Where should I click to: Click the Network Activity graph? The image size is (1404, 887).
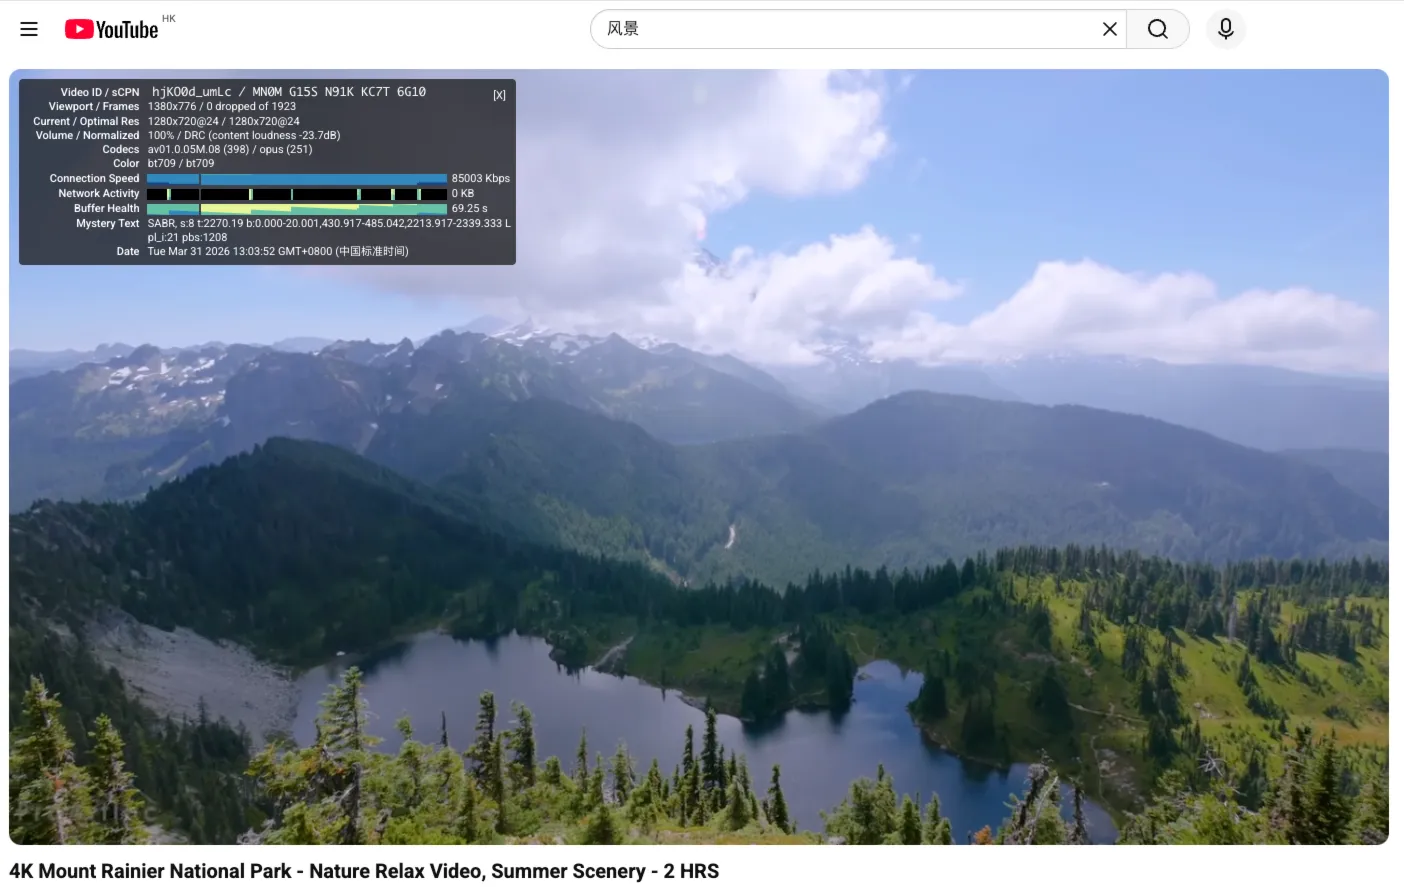(297, 194)
